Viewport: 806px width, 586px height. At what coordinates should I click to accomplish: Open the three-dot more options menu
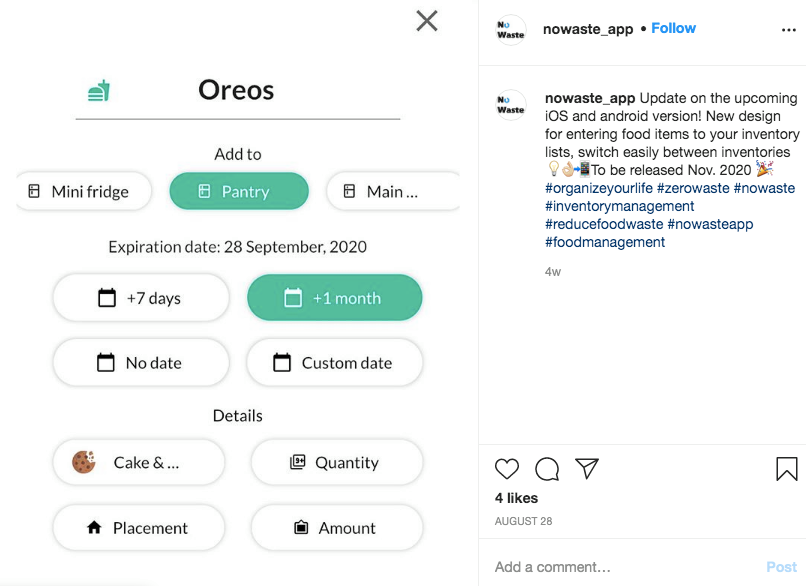789,30
